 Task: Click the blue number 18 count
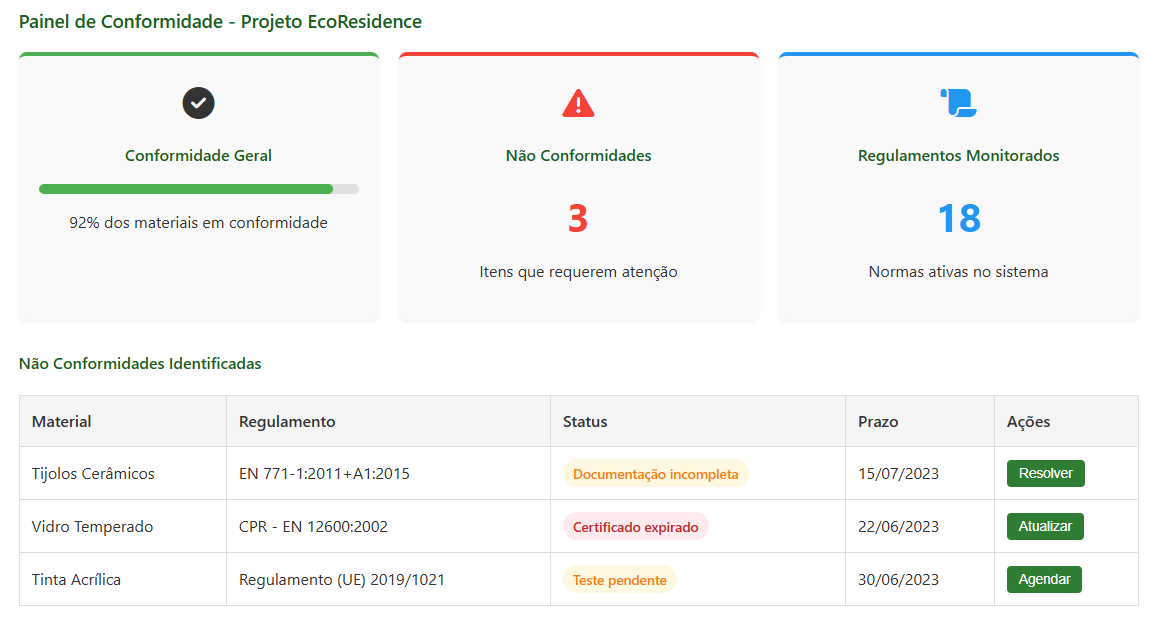coord(958,219)
